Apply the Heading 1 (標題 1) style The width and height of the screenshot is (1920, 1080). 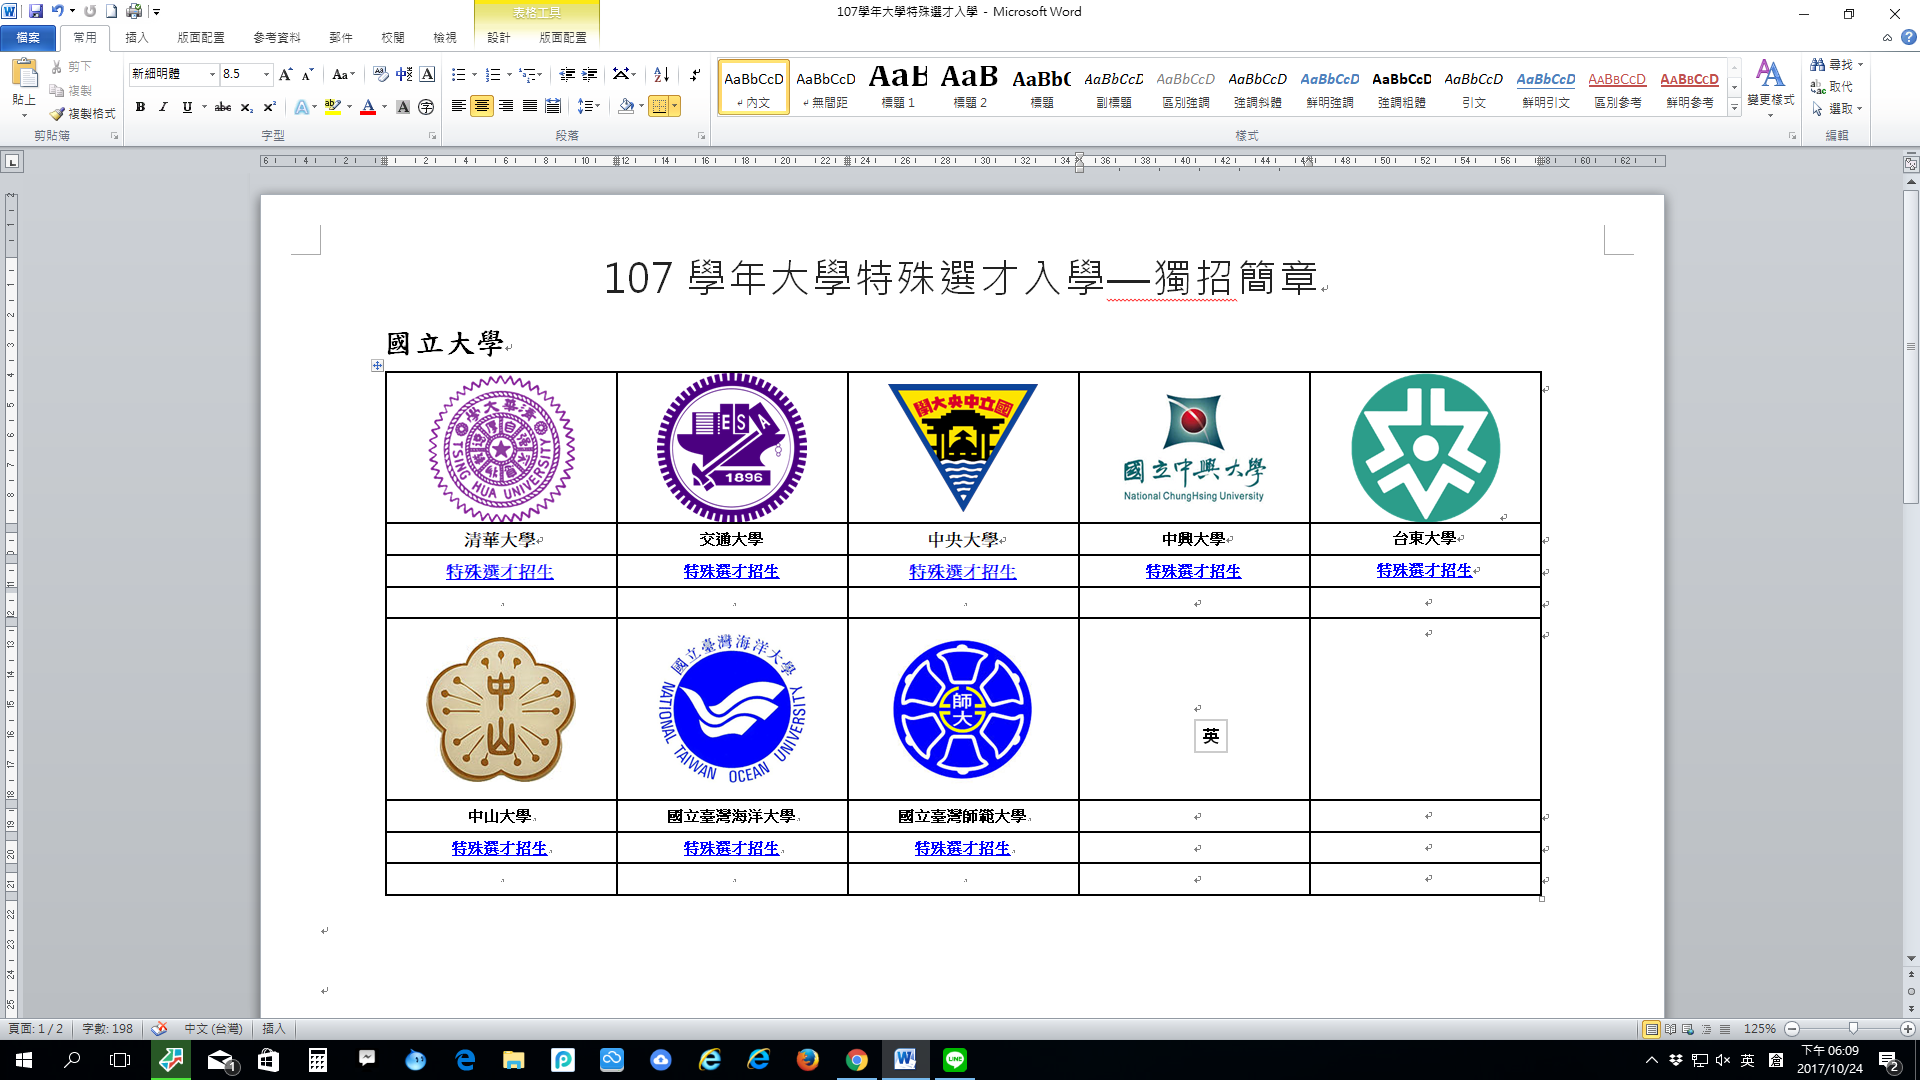point(898,86)
